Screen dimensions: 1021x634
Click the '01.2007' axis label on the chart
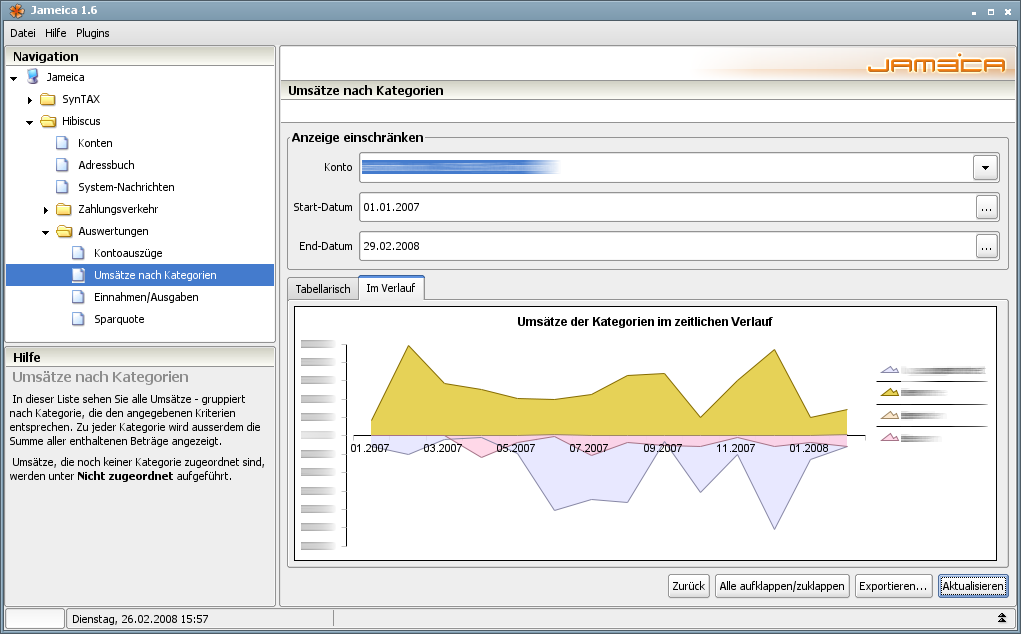(369, 448)
